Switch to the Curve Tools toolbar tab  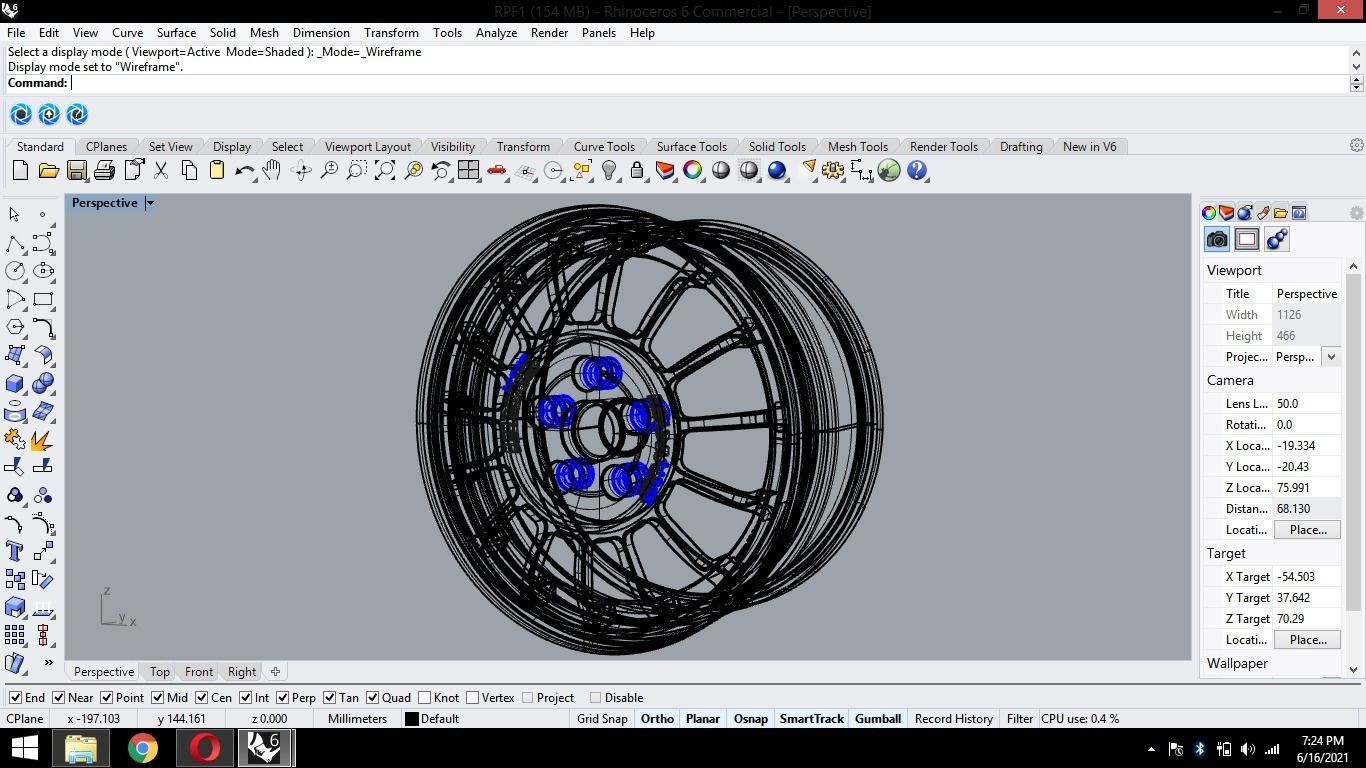604,147
